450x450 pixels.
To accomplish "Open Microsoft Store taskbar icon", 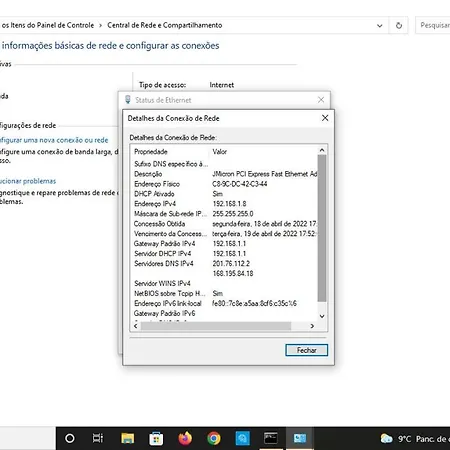I will [156, 438].
